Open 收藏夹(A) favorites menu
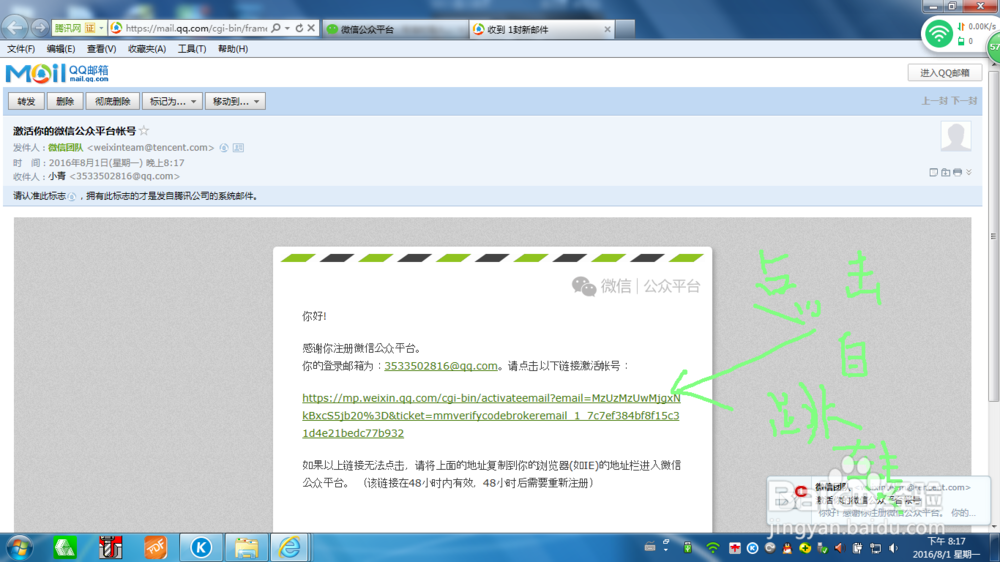Image resolution: width=1000 pixels, height=562 pixels. coord(147,49)
